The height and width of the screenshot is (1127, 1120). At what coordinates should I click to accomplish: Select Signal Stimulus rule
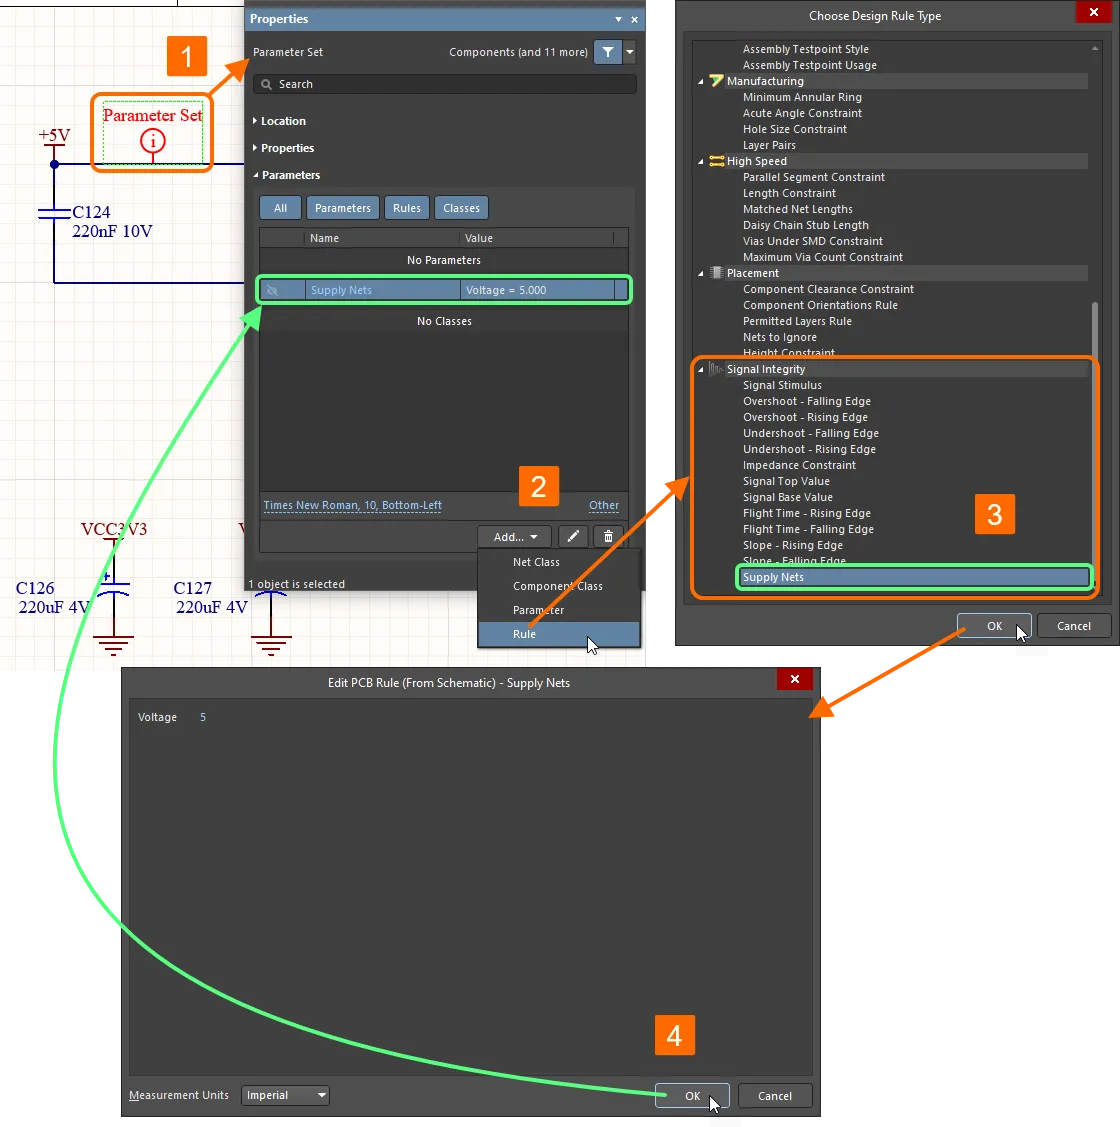pos(782,385)
